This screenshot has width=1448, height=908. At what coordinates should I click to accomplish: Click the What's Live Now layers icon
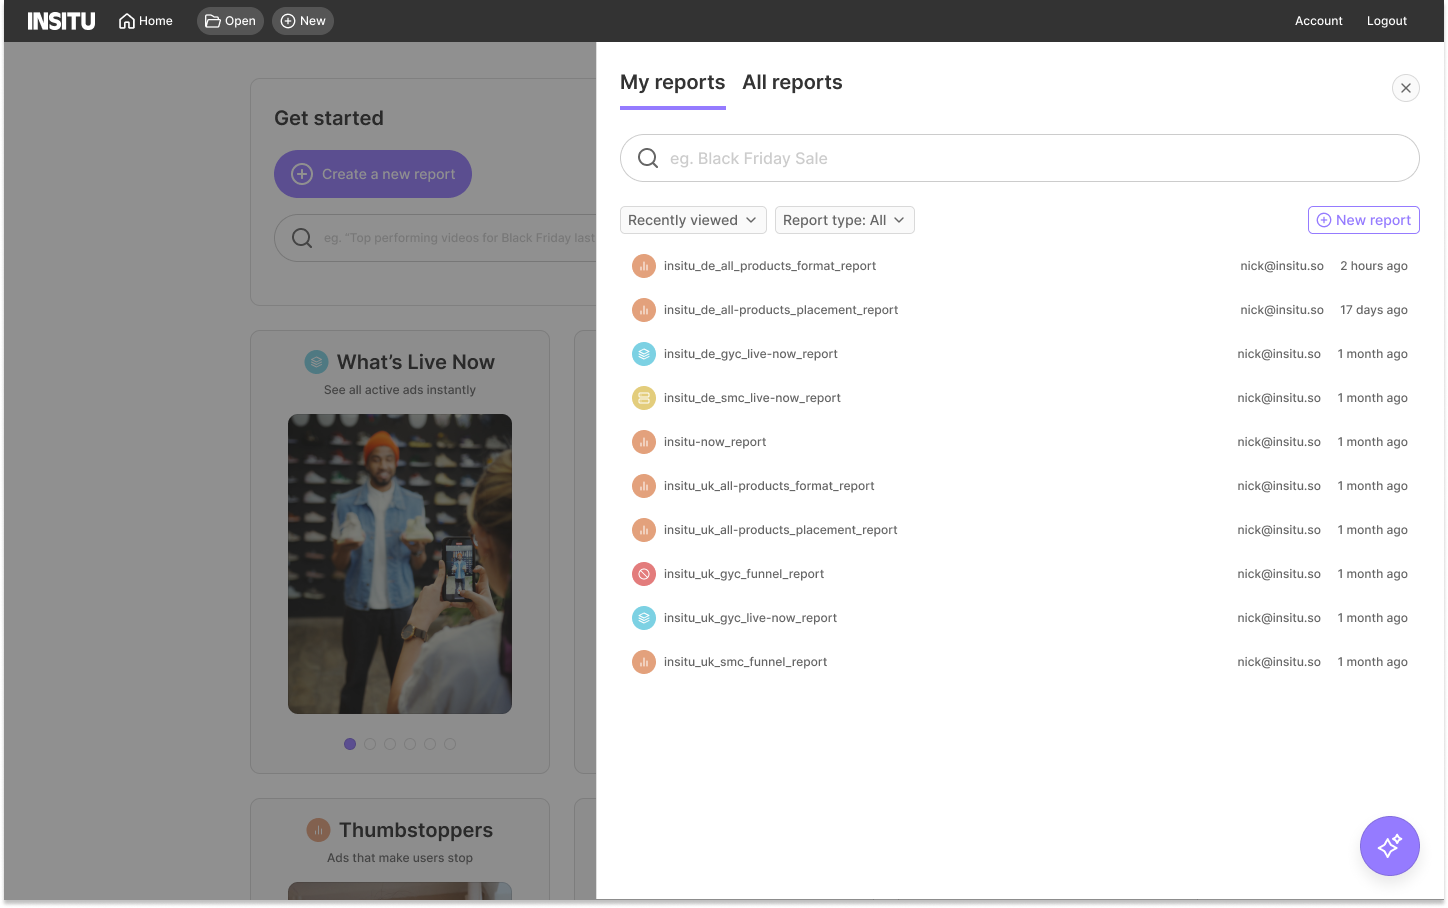316,362
